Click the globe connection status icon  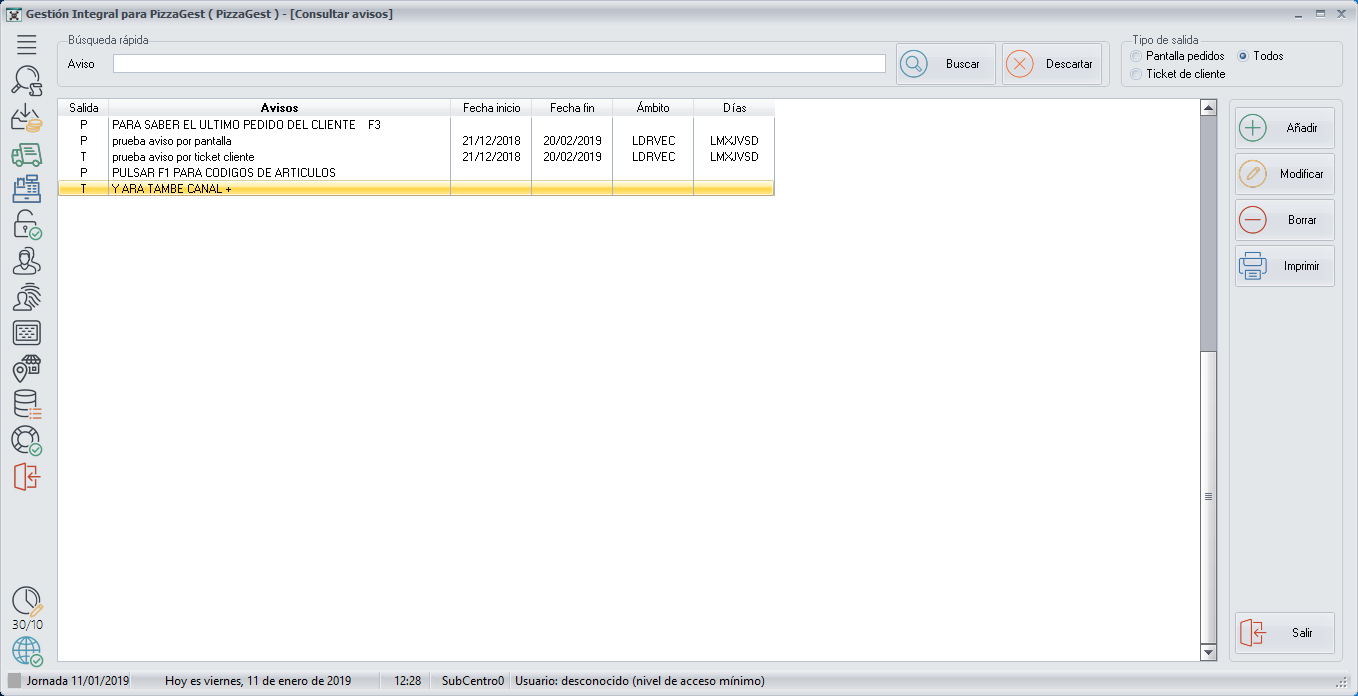tap(27, 651)
